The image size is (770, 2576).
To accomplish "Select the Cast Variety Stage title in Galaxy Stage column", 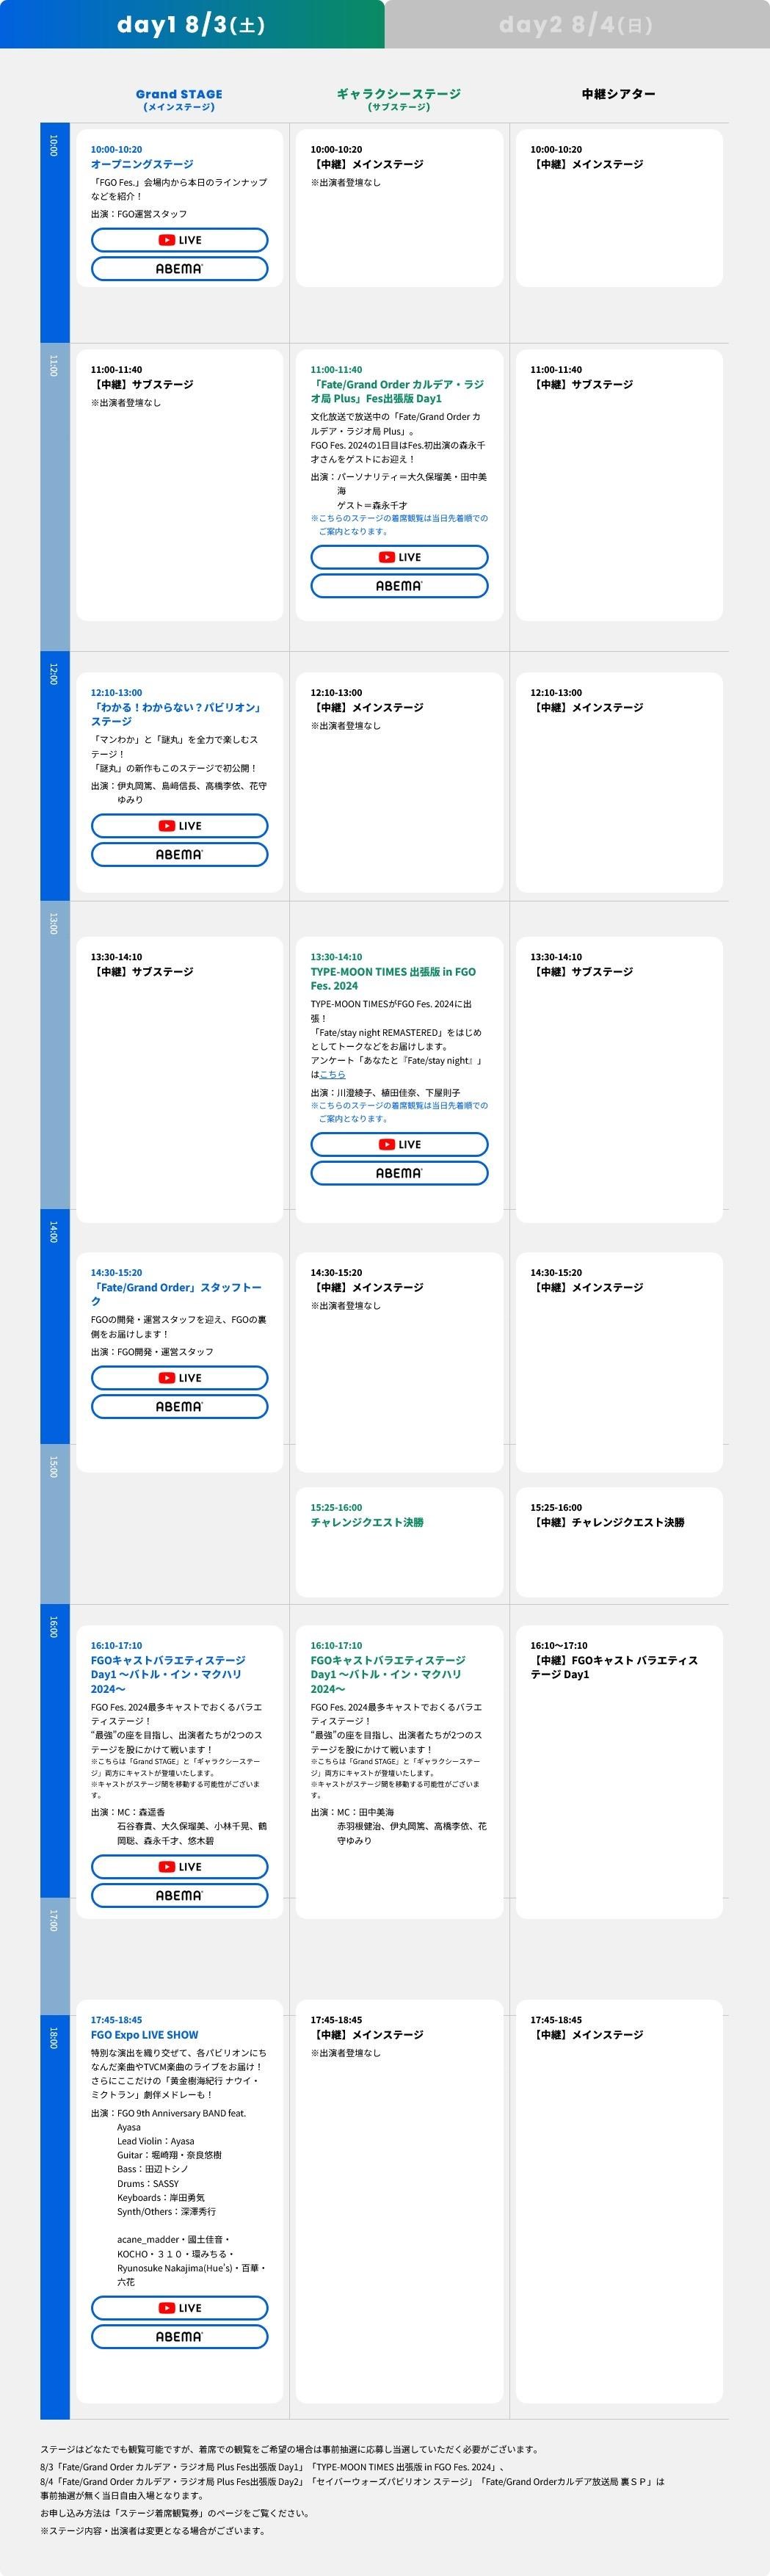I will (388, 1674).
